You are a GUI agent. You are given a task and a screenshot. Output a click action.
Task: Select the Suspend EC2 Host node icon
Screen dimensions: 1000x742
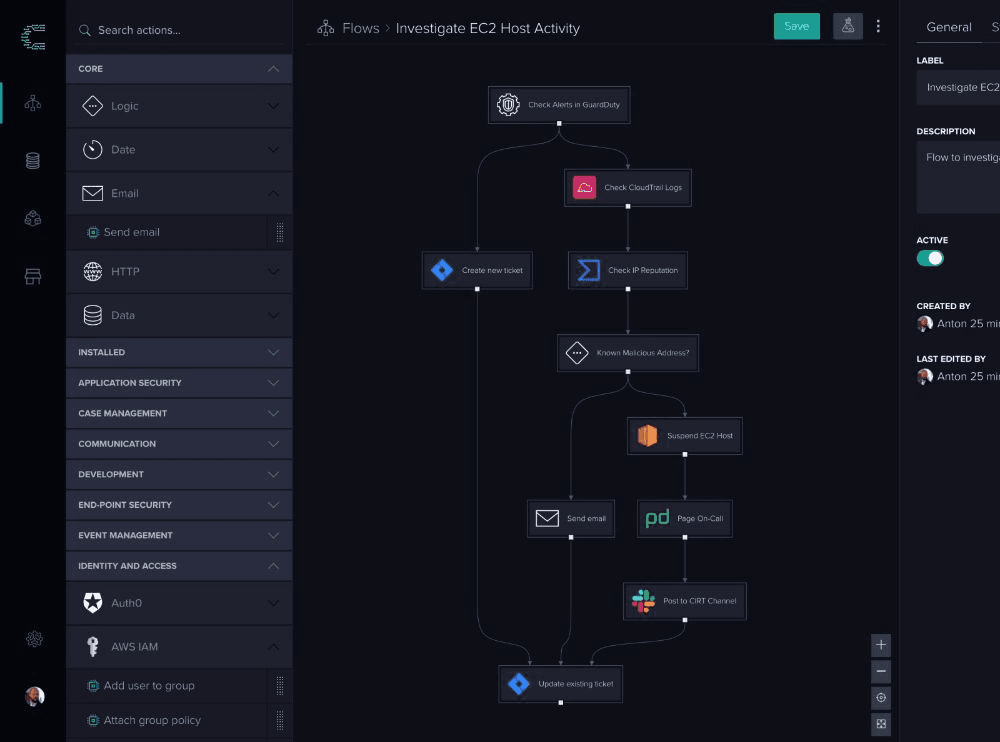click(648, 435)
